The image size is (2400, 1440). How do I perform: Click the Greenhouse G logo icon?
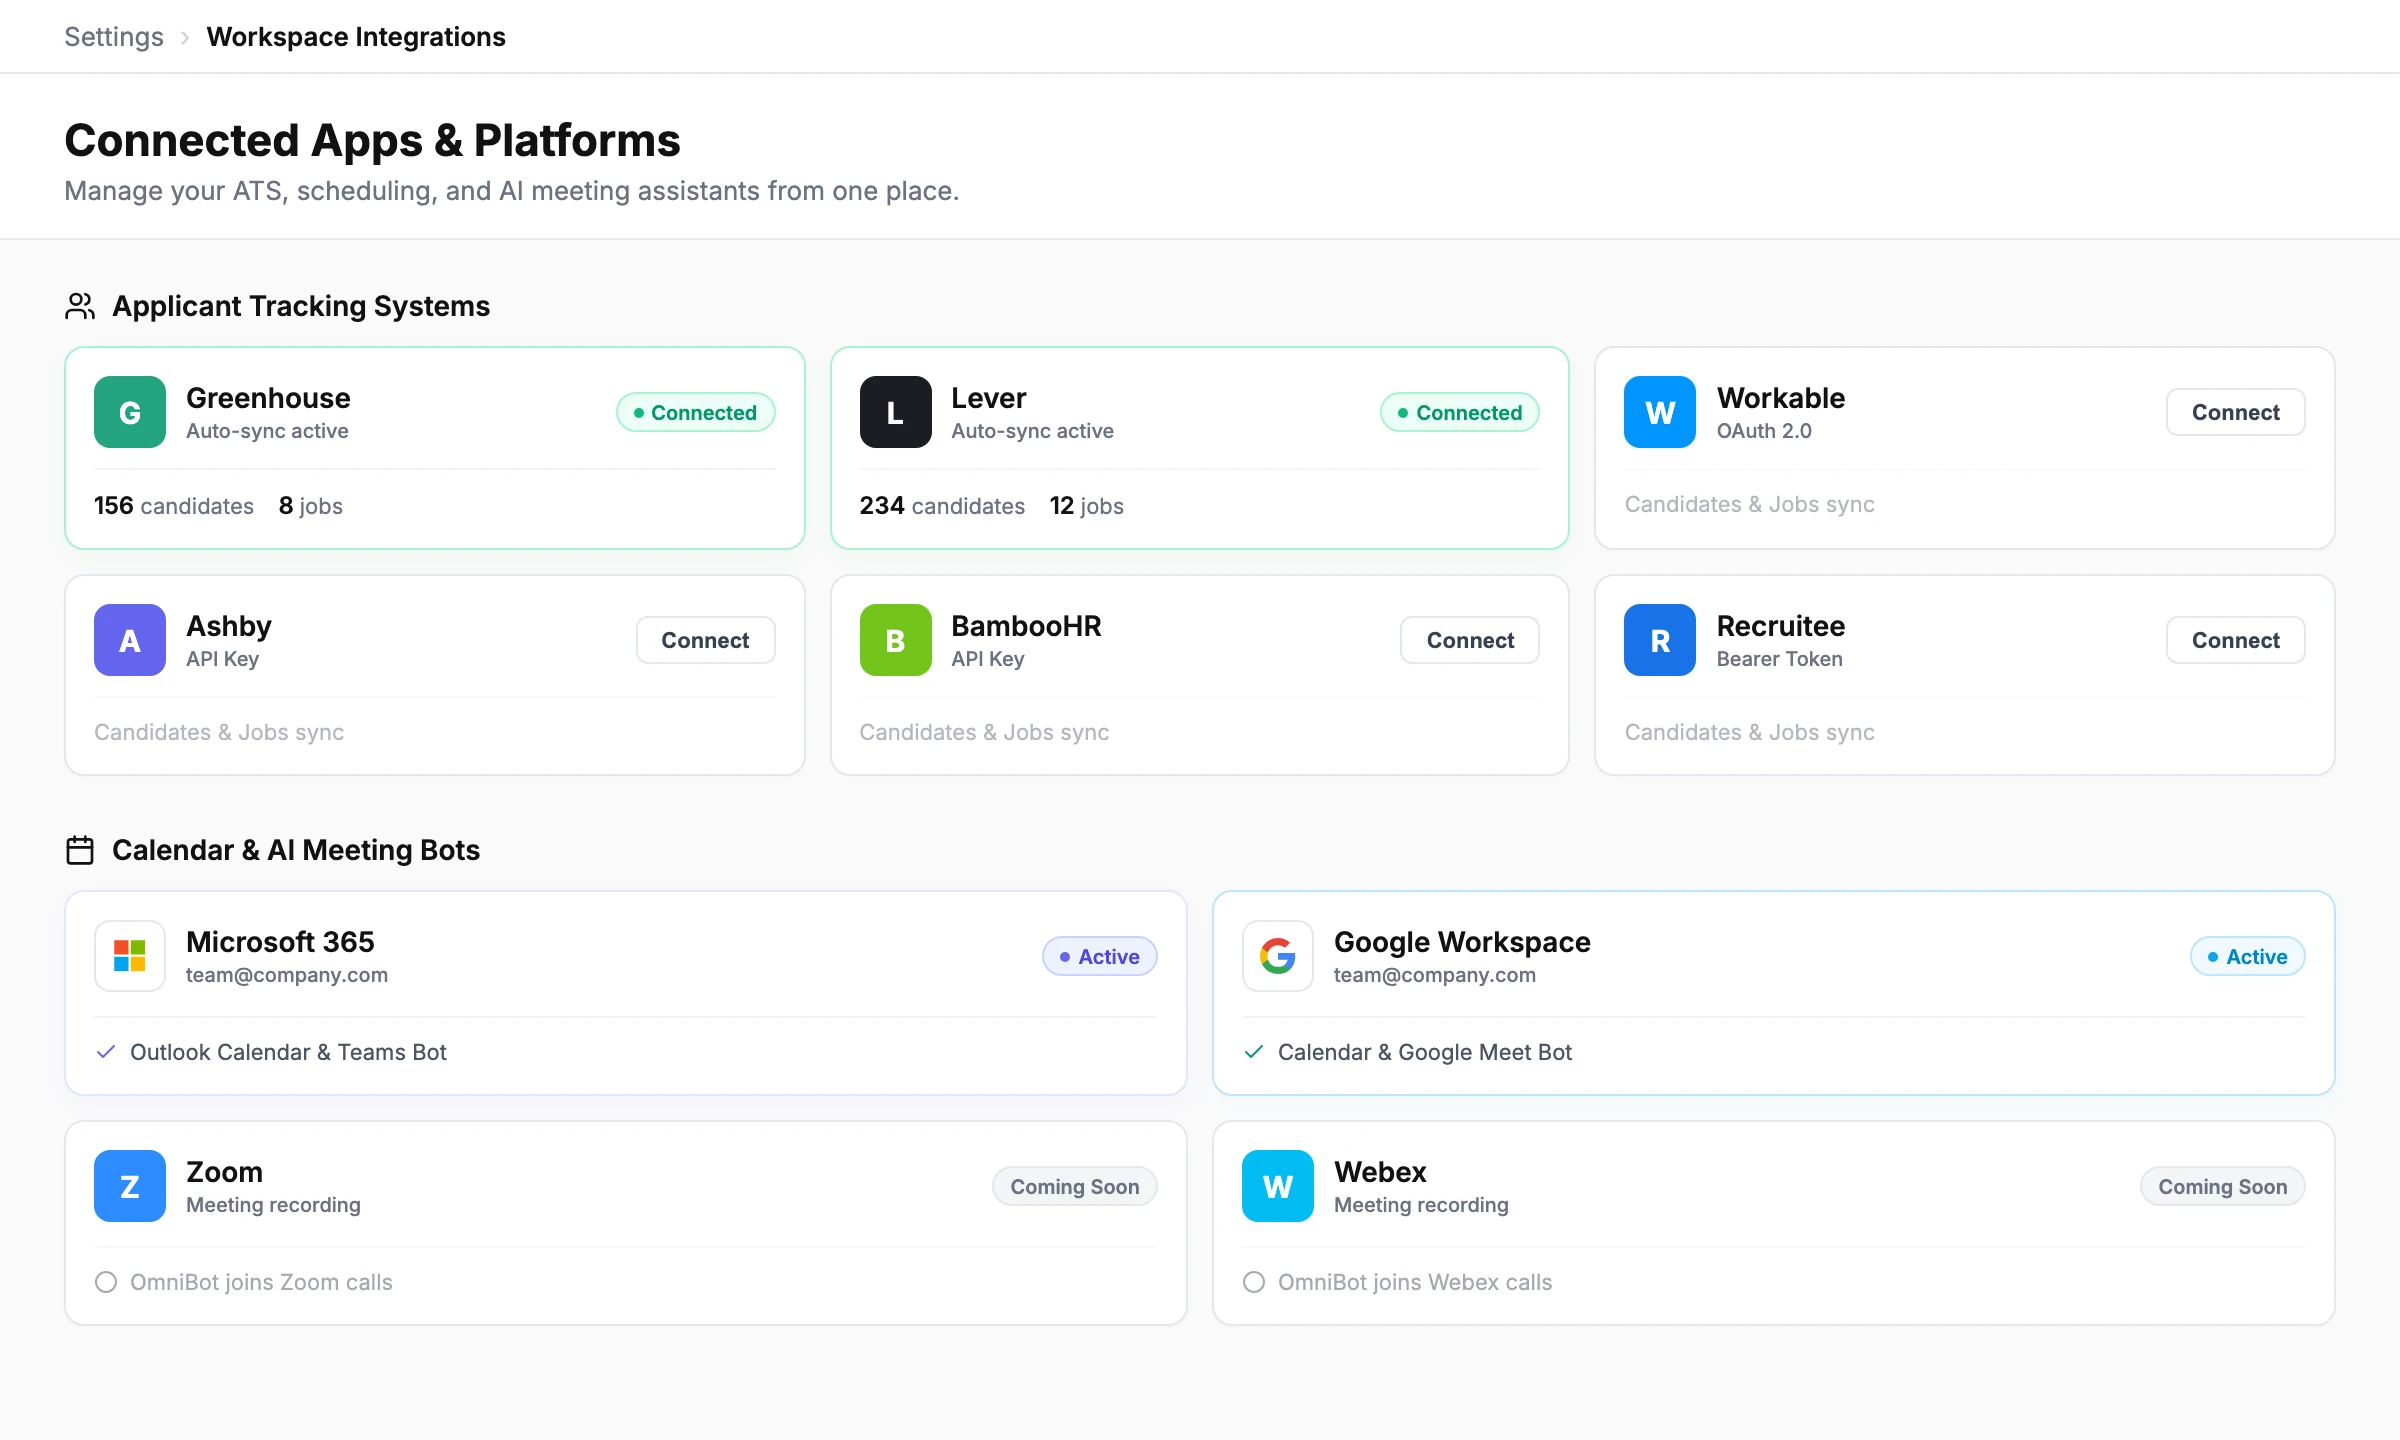(130, 412)
